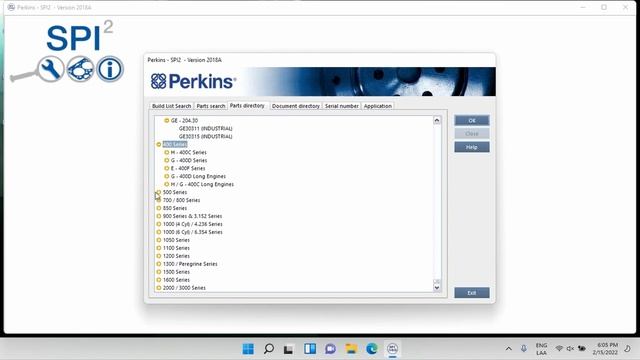Select the 1500 Series row
Image resolution: width=640 pixels, height=360 pixels.
coord(176,272)
